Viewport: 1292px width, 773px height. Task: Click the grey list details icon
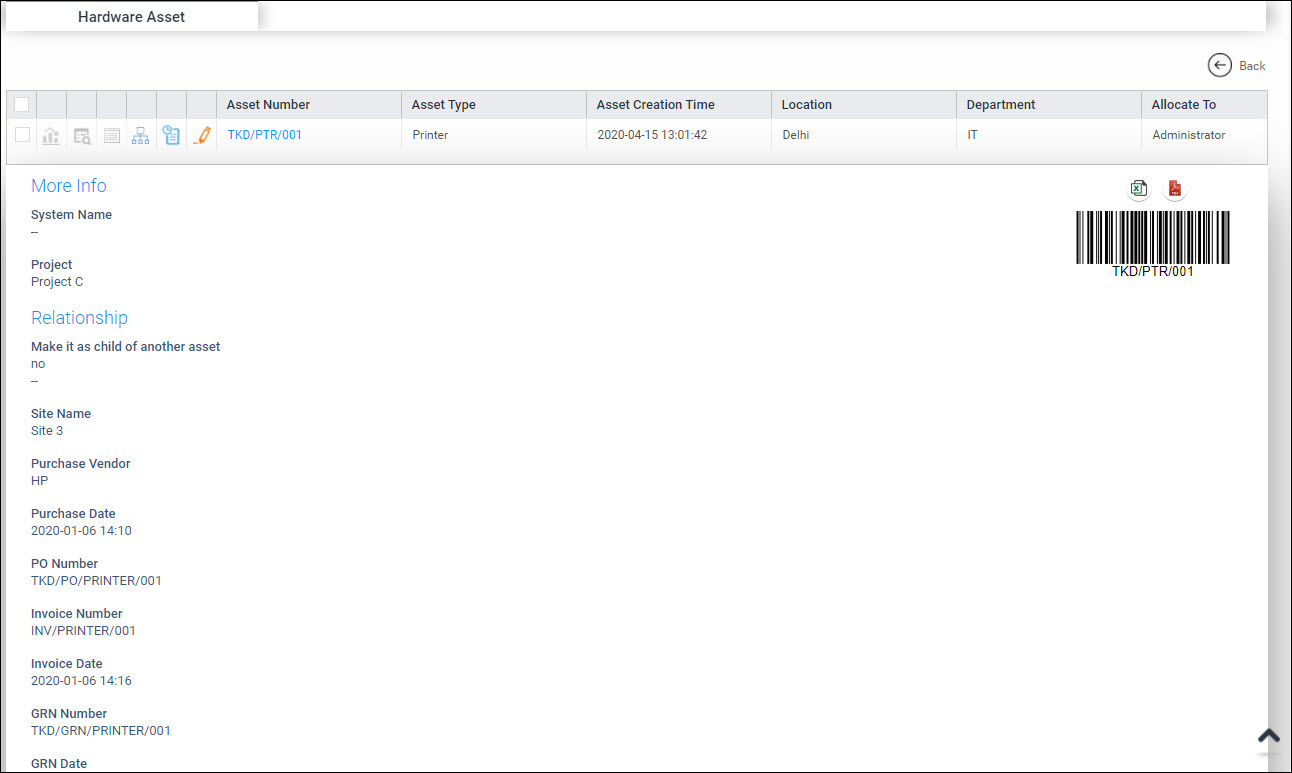[112, 135]
